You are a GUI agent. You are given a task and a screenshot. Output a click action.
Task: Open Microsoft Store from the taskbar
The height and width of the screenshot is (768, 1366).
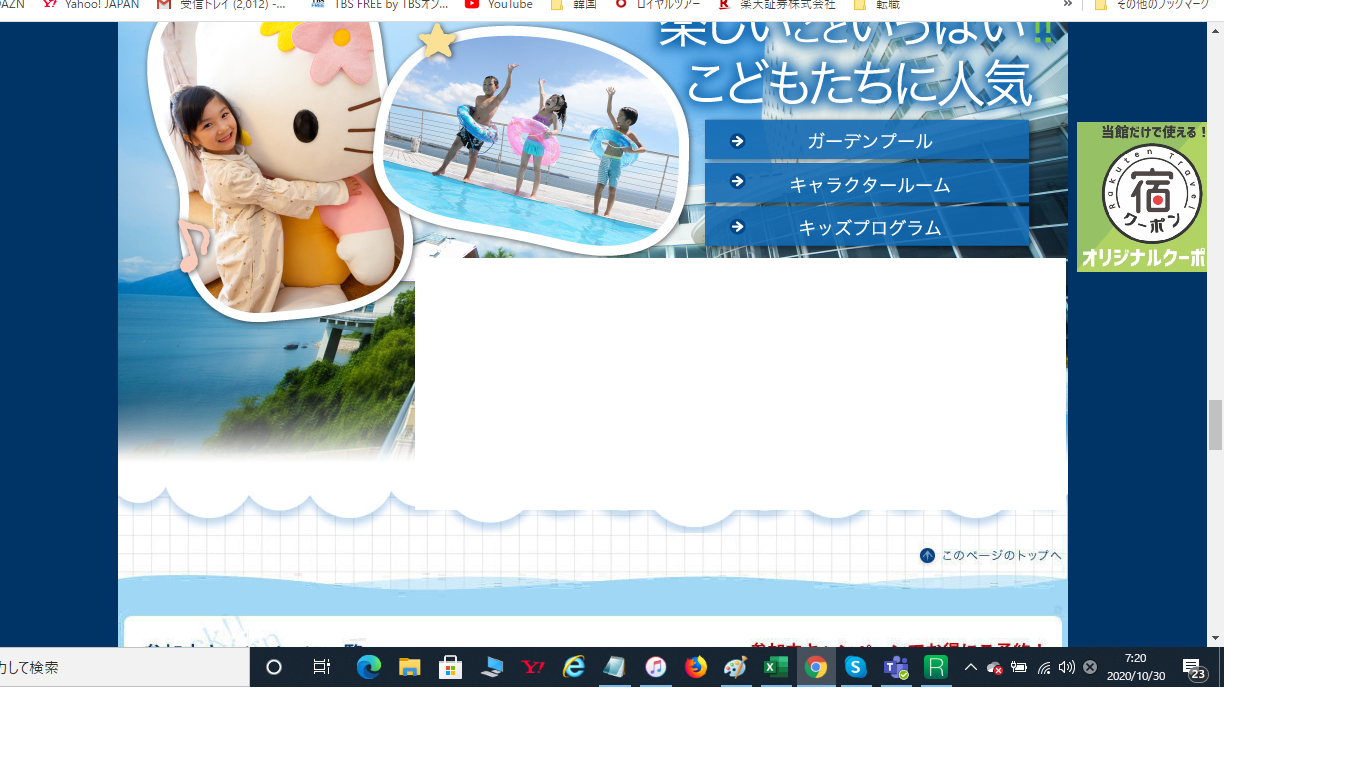point(451,667)
